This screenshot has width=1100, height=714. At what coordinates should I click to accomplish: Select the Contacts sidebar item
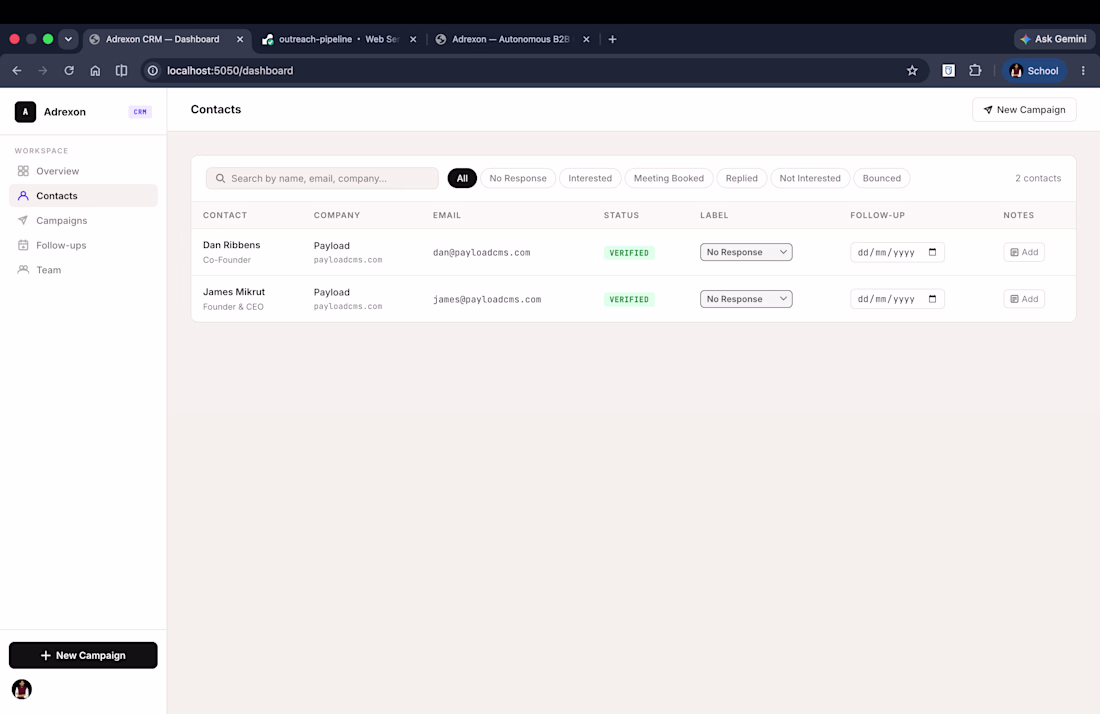(x=83, y=196)
